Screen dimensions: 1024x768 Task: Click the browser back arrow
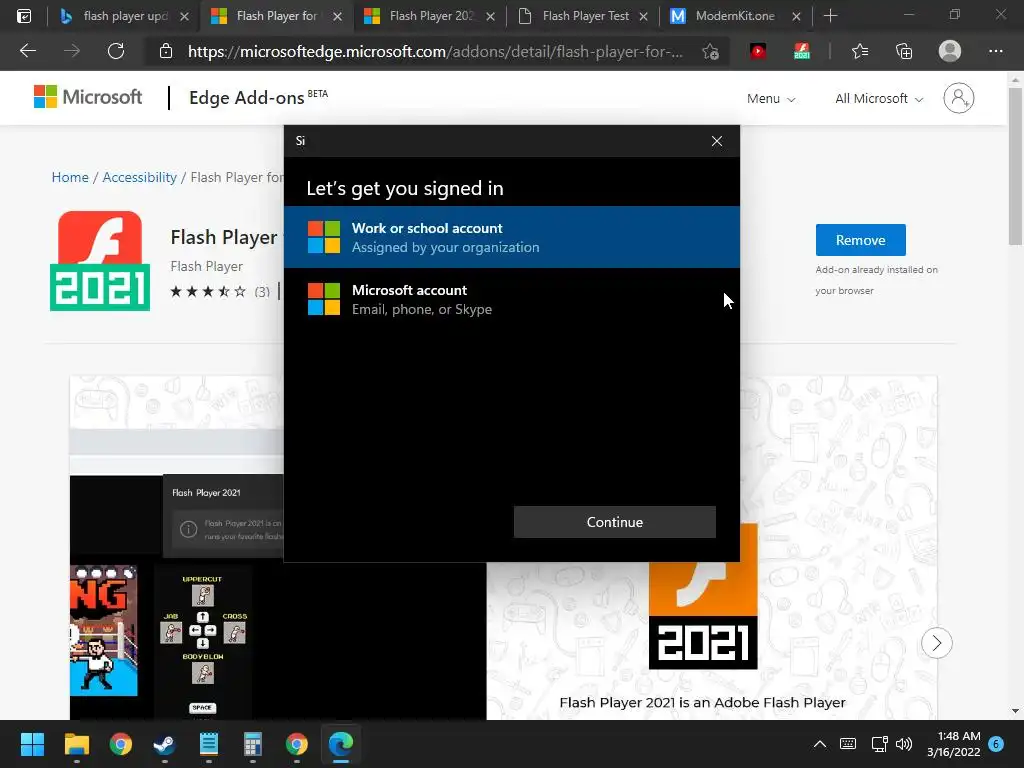[28, 51]
